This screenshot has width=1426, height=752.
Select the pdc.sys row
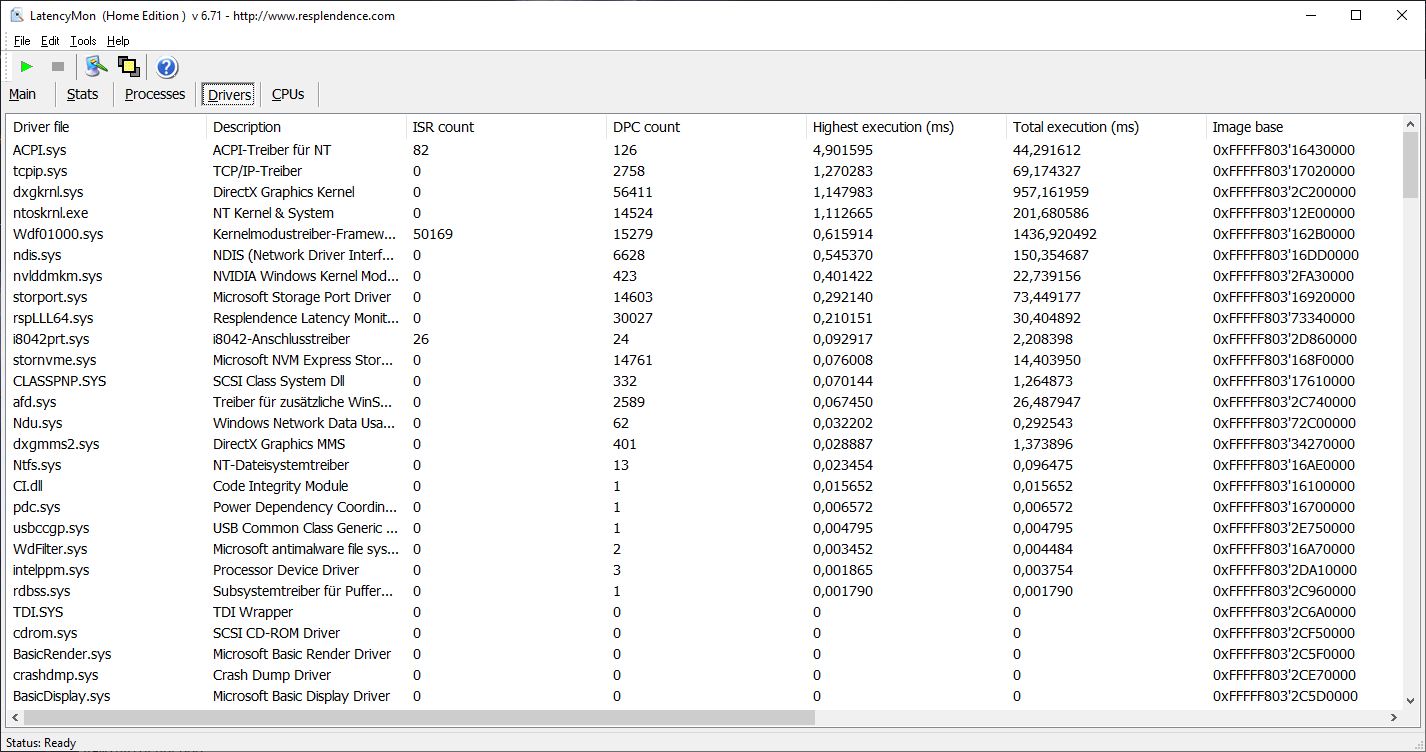click(x=704, y=507)
